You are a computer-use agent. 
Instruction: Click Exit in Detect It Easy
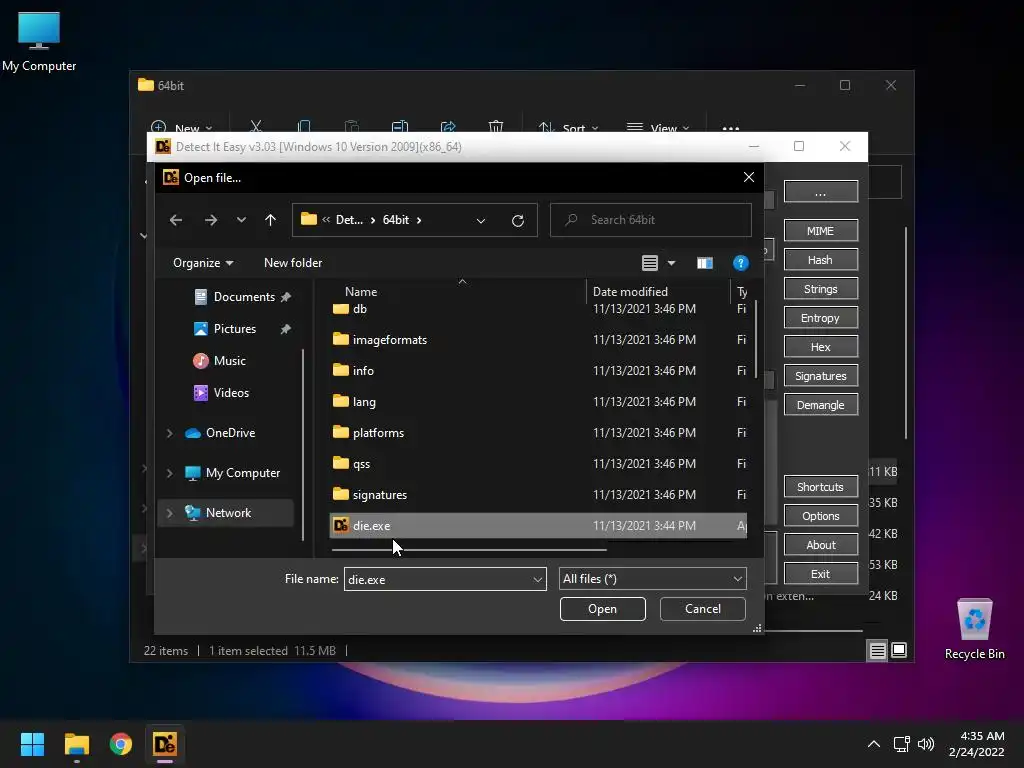[820, 574]
